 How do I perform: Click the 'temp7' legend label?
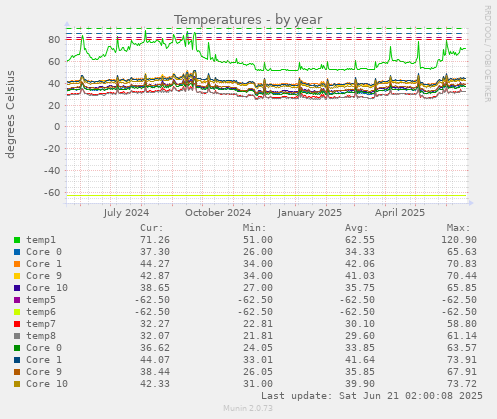coord(41,324)
